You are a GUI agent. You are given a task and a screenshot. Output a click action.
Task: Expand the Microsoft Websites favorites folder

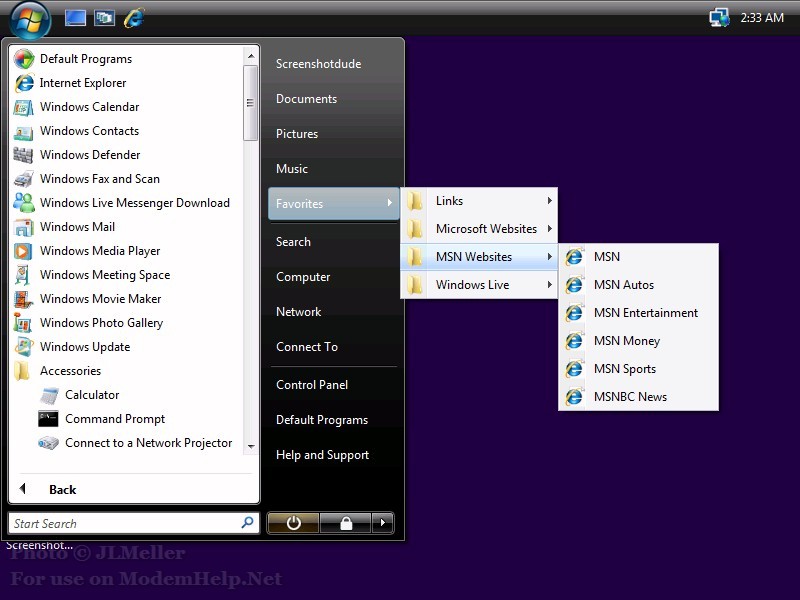click(x=485, y=229)
